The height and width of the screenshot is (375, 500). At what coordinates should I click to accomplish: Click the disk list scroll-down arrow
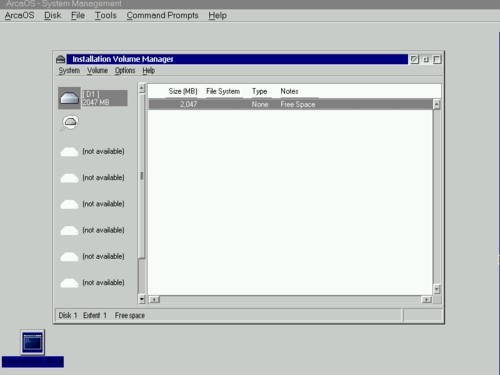pyautogui.click(x=142, y=299)
